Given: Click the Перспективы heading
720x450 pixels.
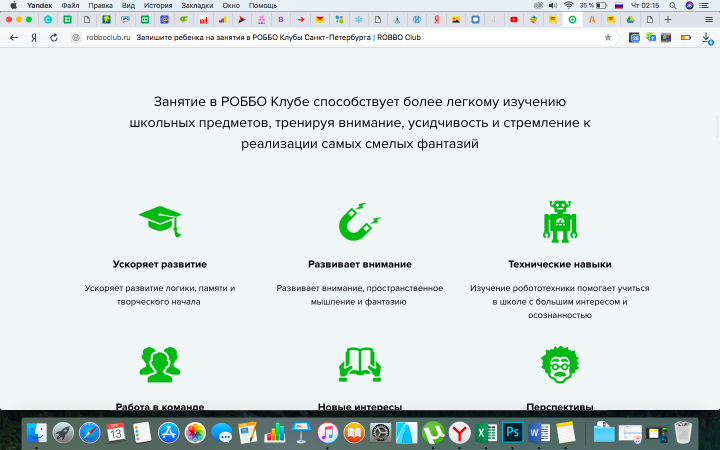Looking at the screenshot, I should 560,406.
